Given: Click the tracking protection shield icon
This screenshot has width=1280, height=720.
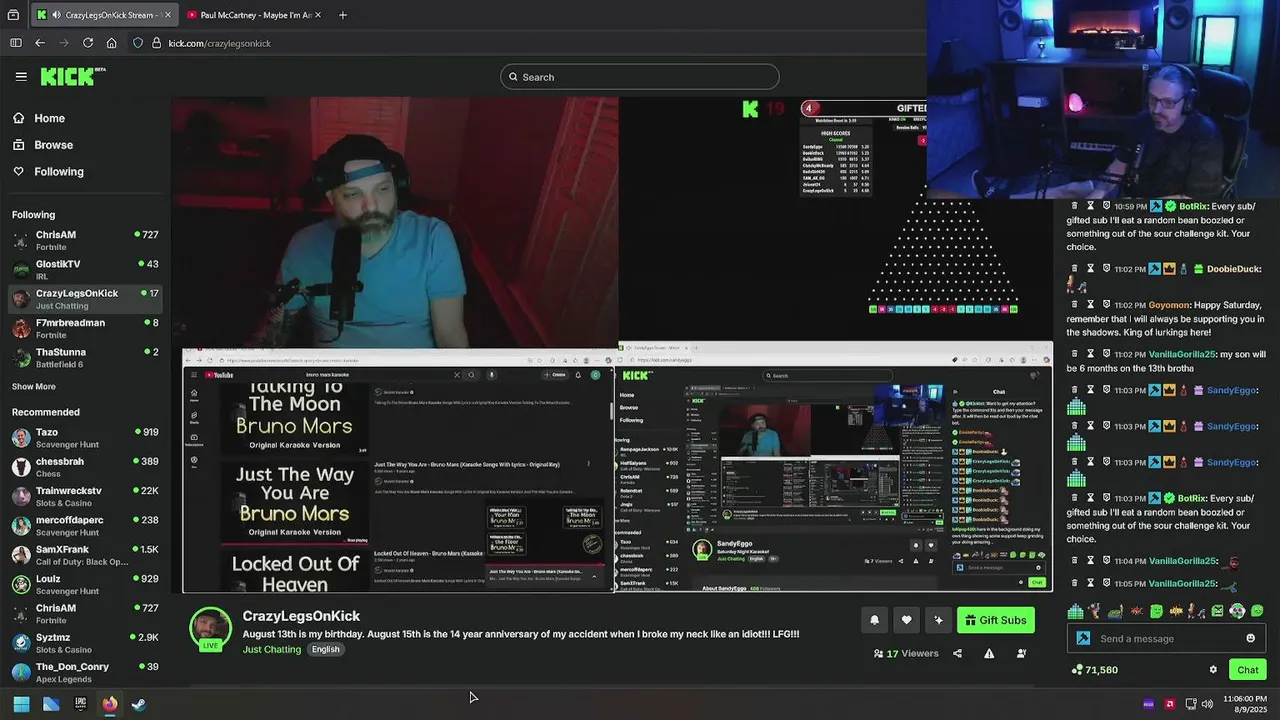Looking at the screenshot, I should (138, 43).
